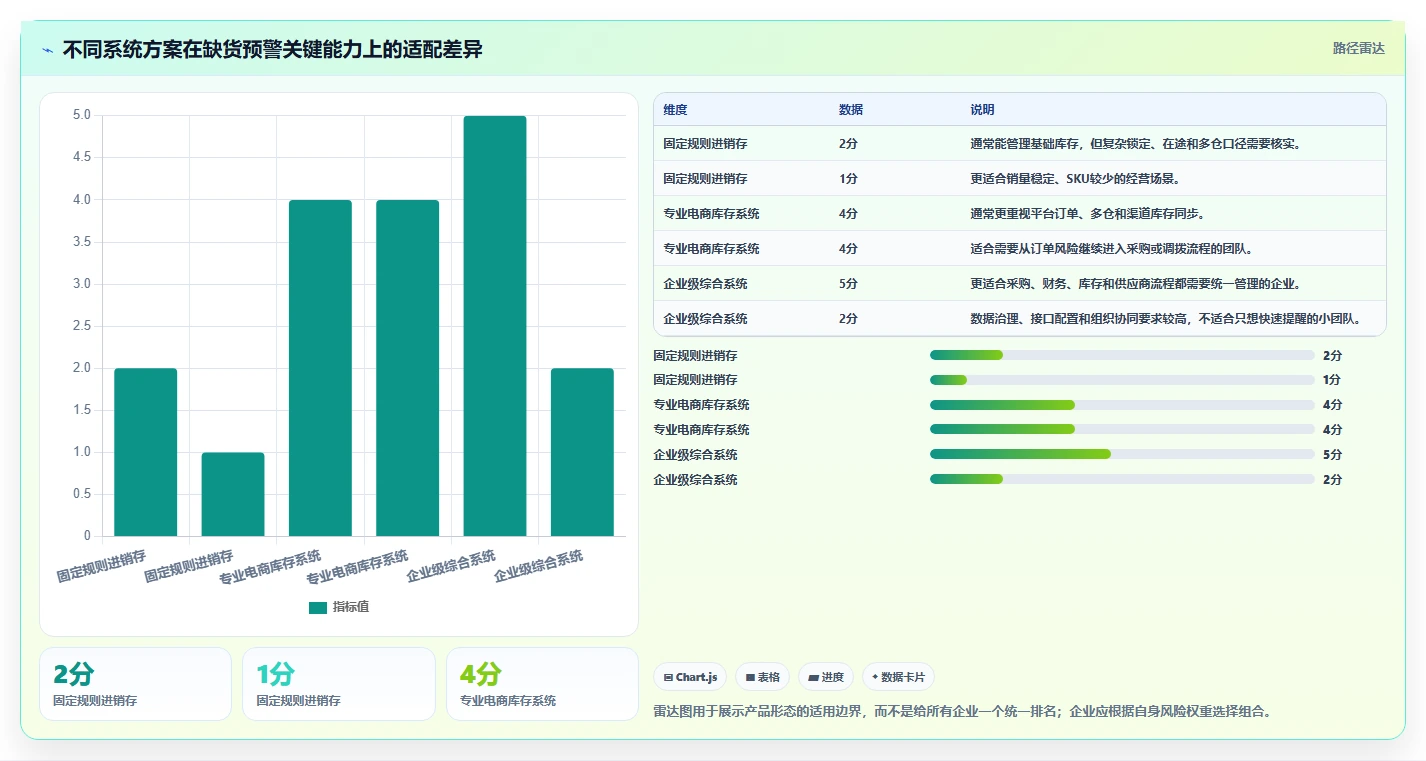The width and height of the screenshot is (1426, 761).
Task: Click the cell 更适合采购、财务、库存和供应商流程都需要统一管理的企业。
Action: point(1135,284)
